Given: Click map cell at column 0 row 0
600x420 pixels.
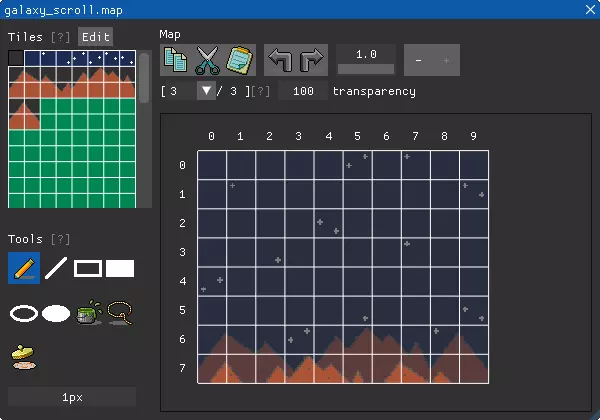Looking at the screenshot, I should click(212, 165).
